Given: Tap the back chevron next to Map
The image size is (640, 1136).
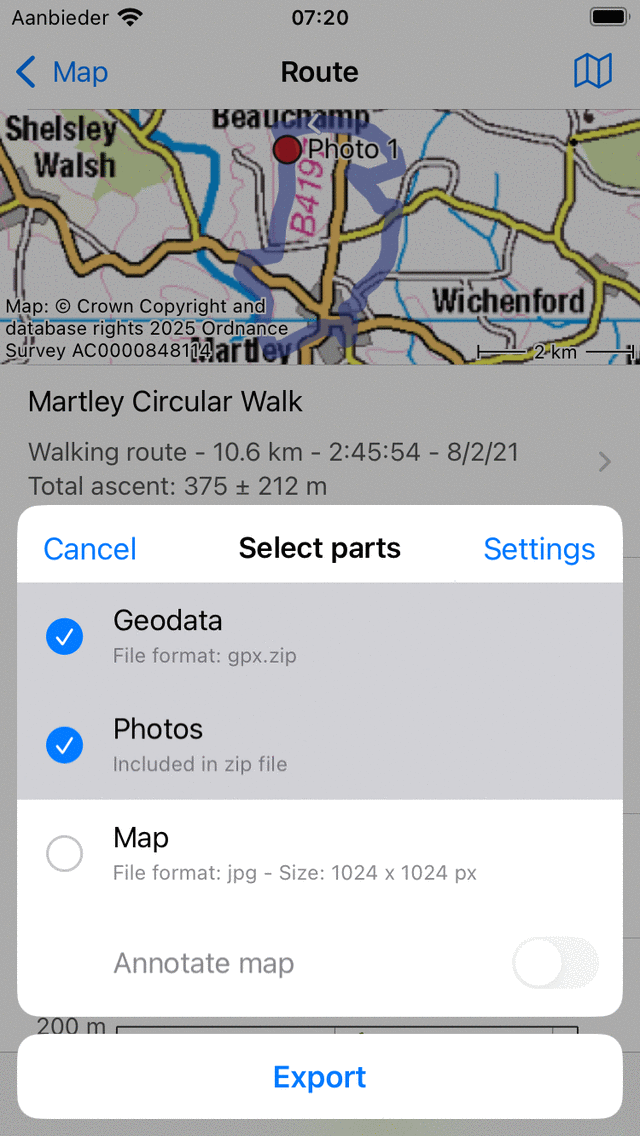Looking at the screenshot, I should (x=25, y=72).
